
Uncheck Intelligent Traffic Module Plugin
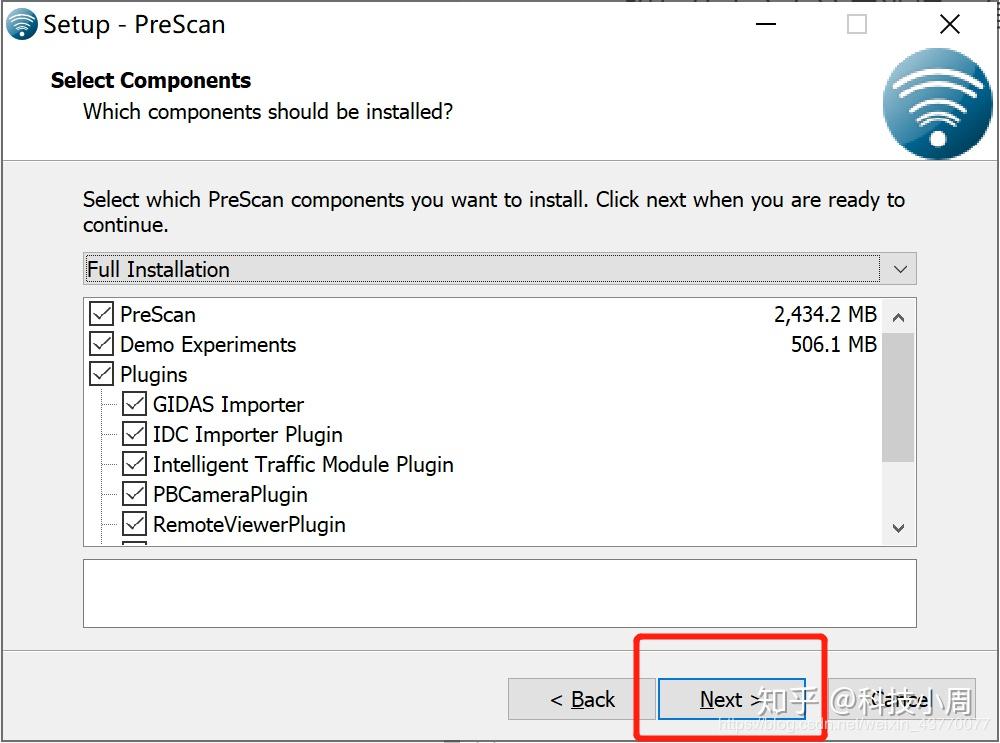[134, 465]
